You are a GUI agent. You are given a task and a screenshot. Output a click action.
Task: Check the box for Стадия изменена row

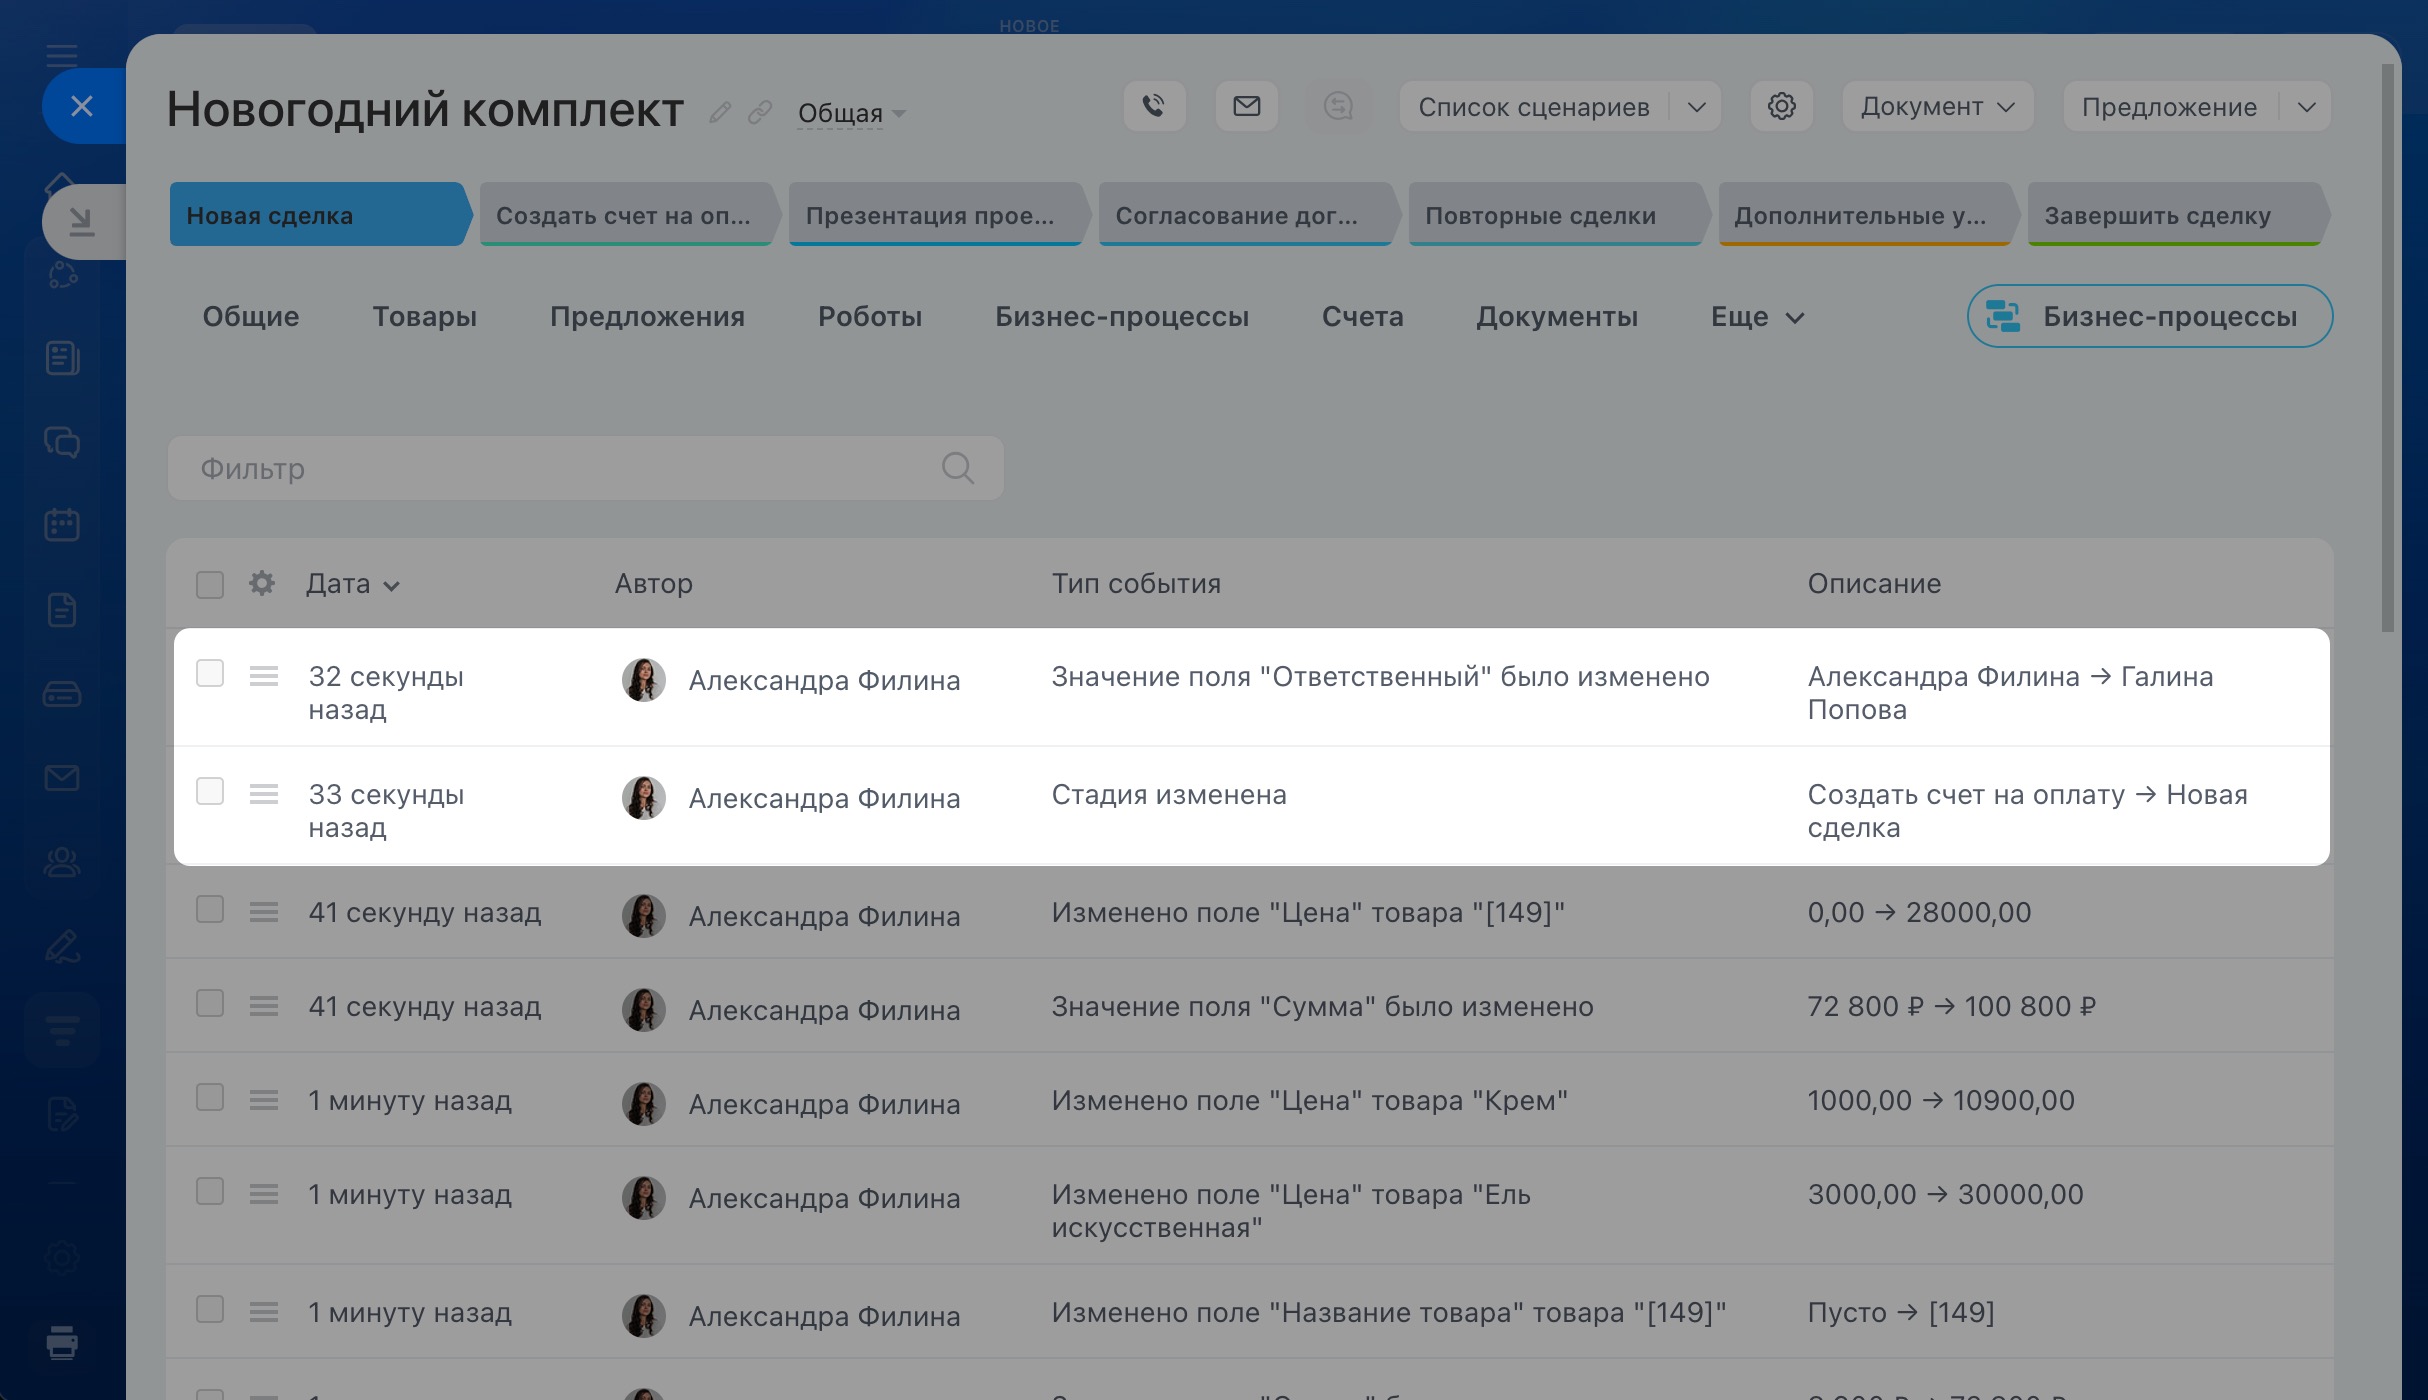tap(210, 792)
